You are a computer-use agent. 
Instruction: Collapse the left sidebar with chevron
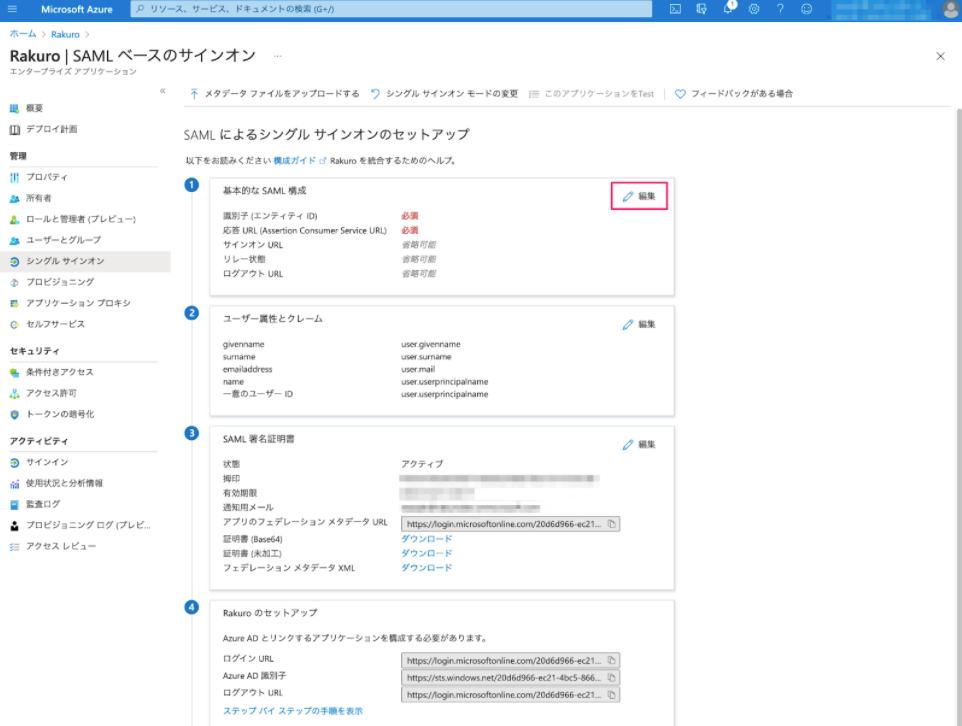(x=163, y=91)
